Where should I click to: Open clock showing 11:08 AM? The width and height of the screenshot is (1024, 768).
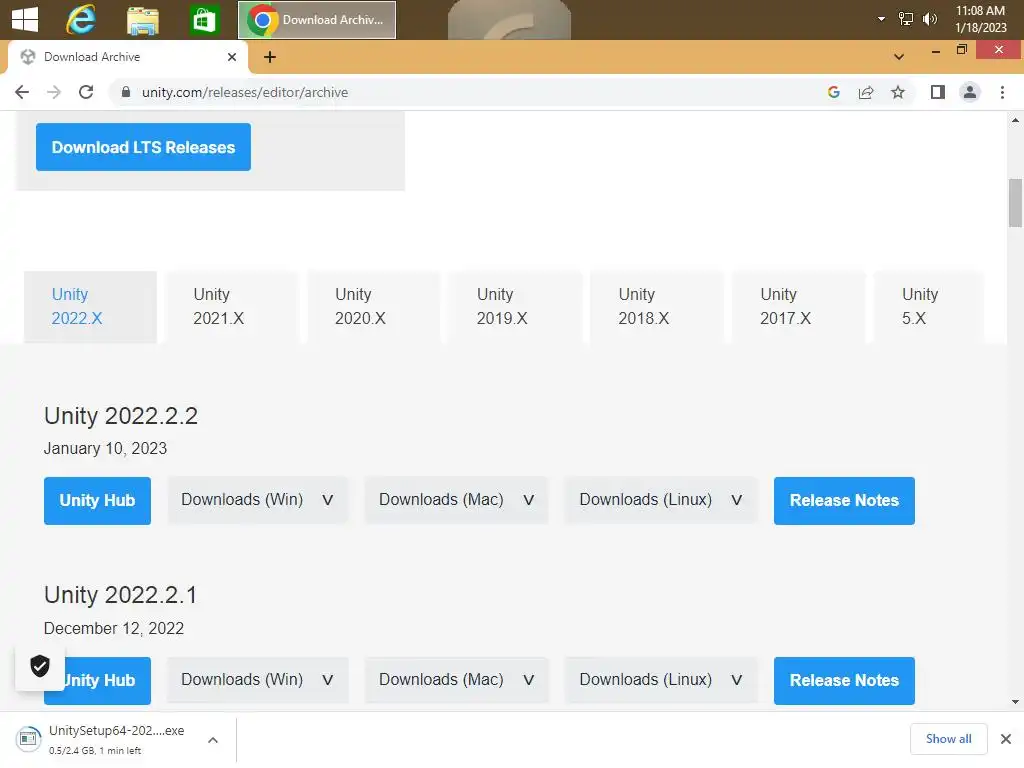[980, 19]
